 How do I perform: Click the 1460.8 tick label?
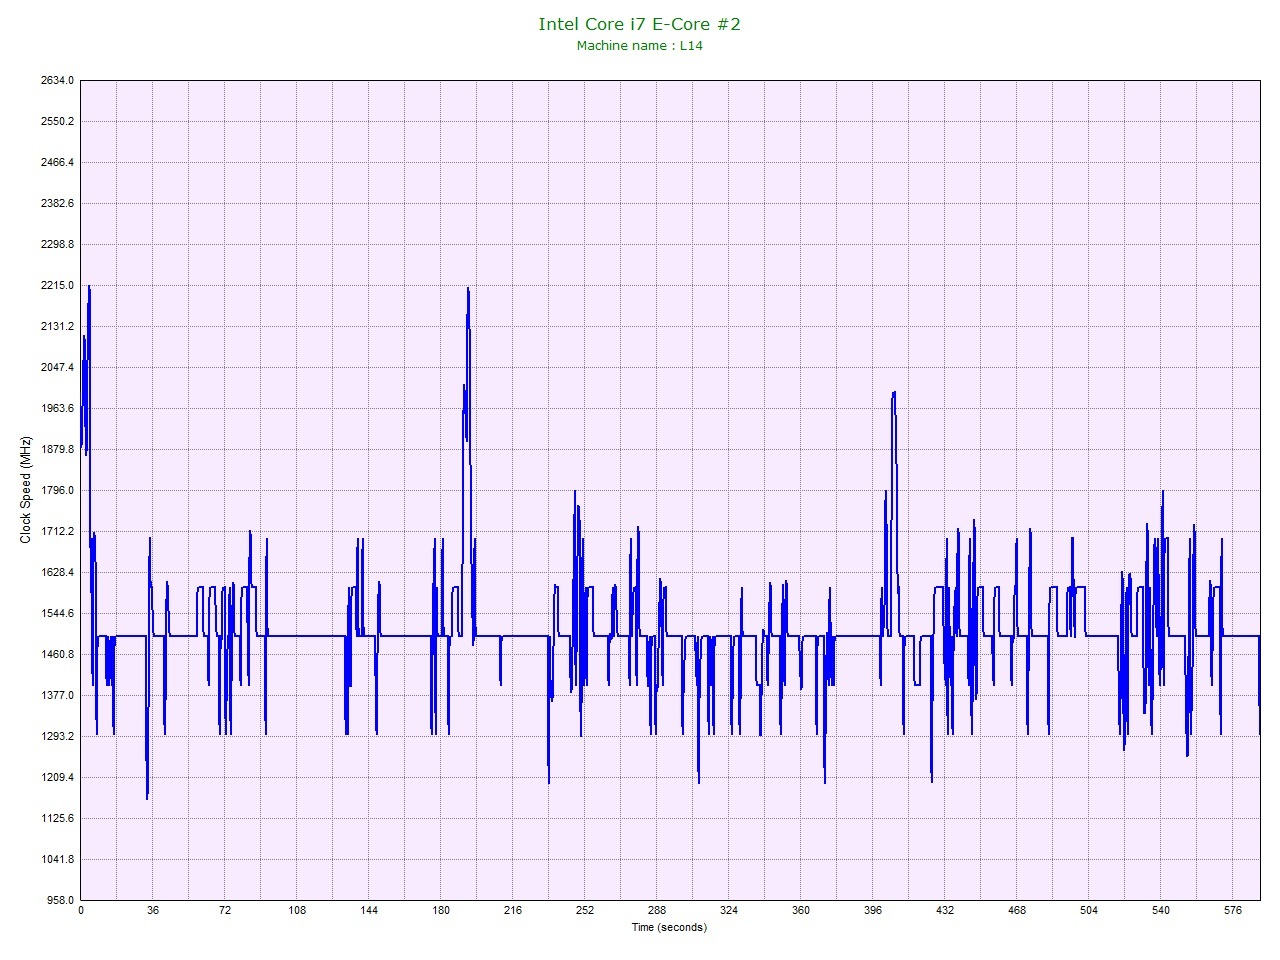click(x=57, y=655)
